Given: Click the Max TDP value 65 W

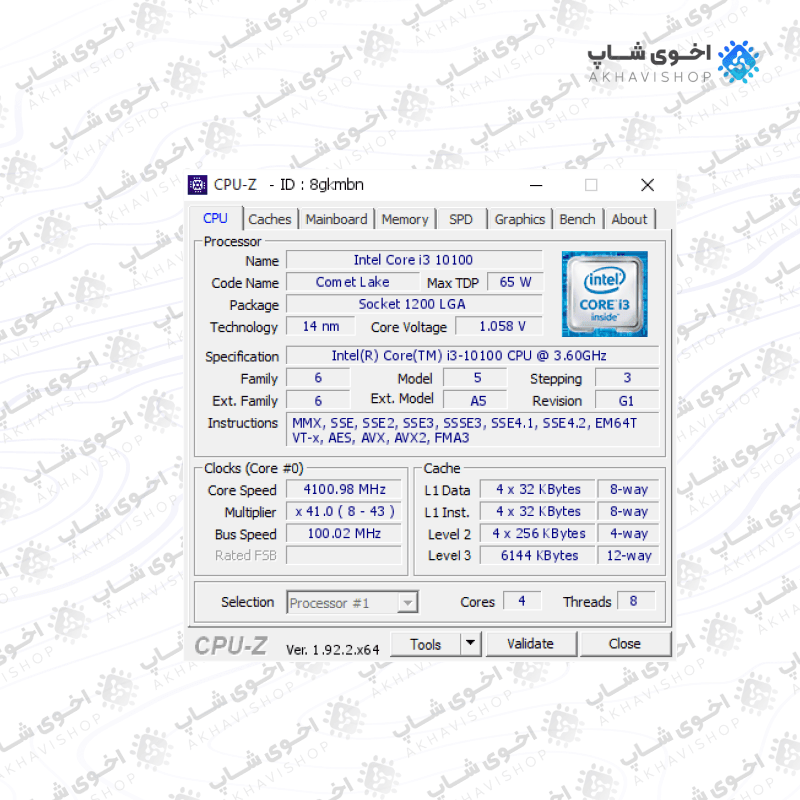Looking at the screenshot, I should pos(515,282).
